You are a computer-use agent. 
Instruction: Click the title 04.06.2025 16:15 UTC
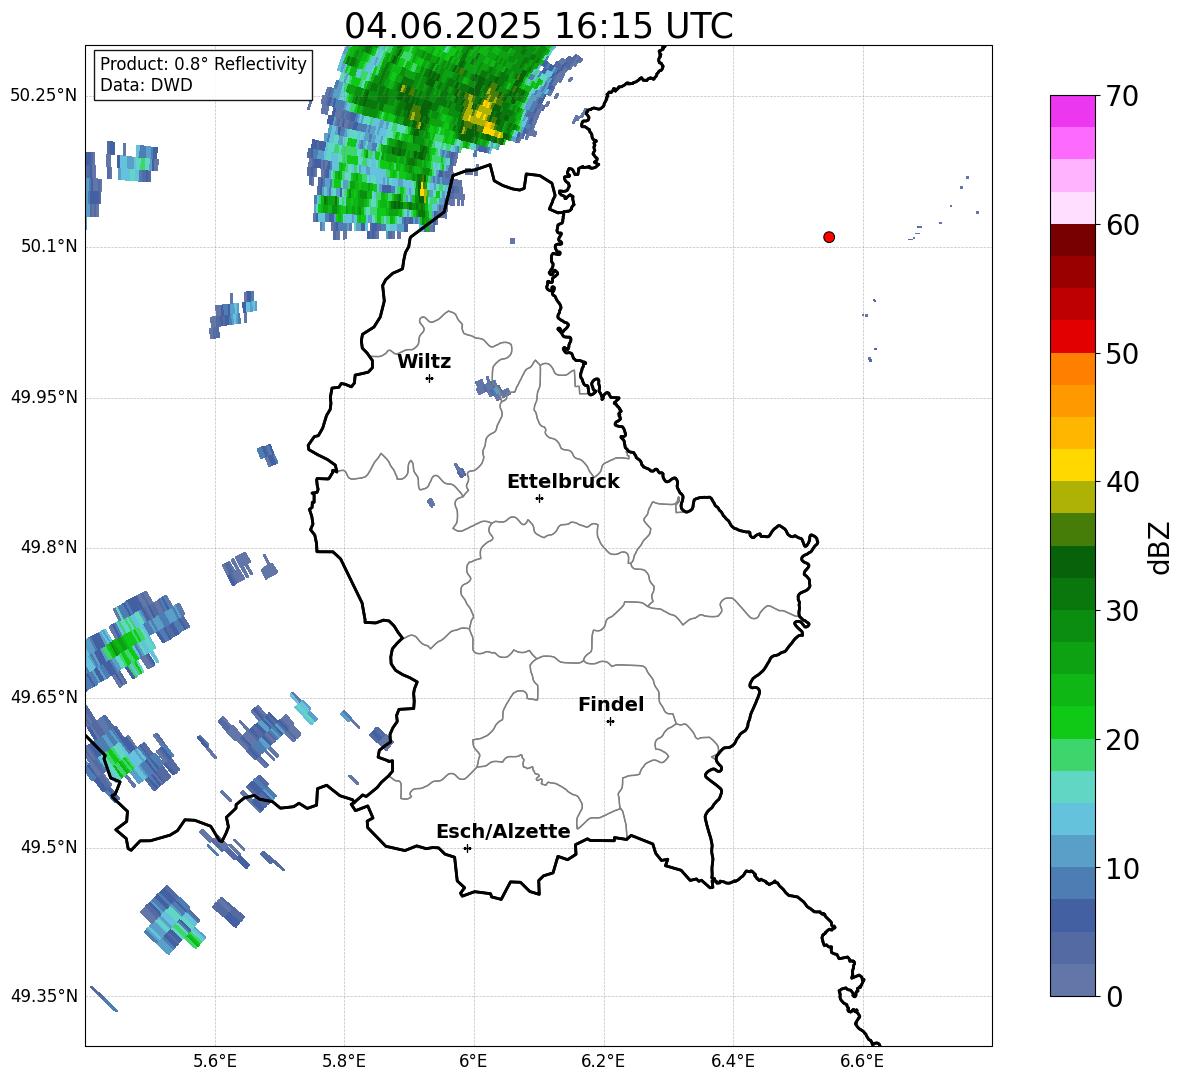click(538, 26)
